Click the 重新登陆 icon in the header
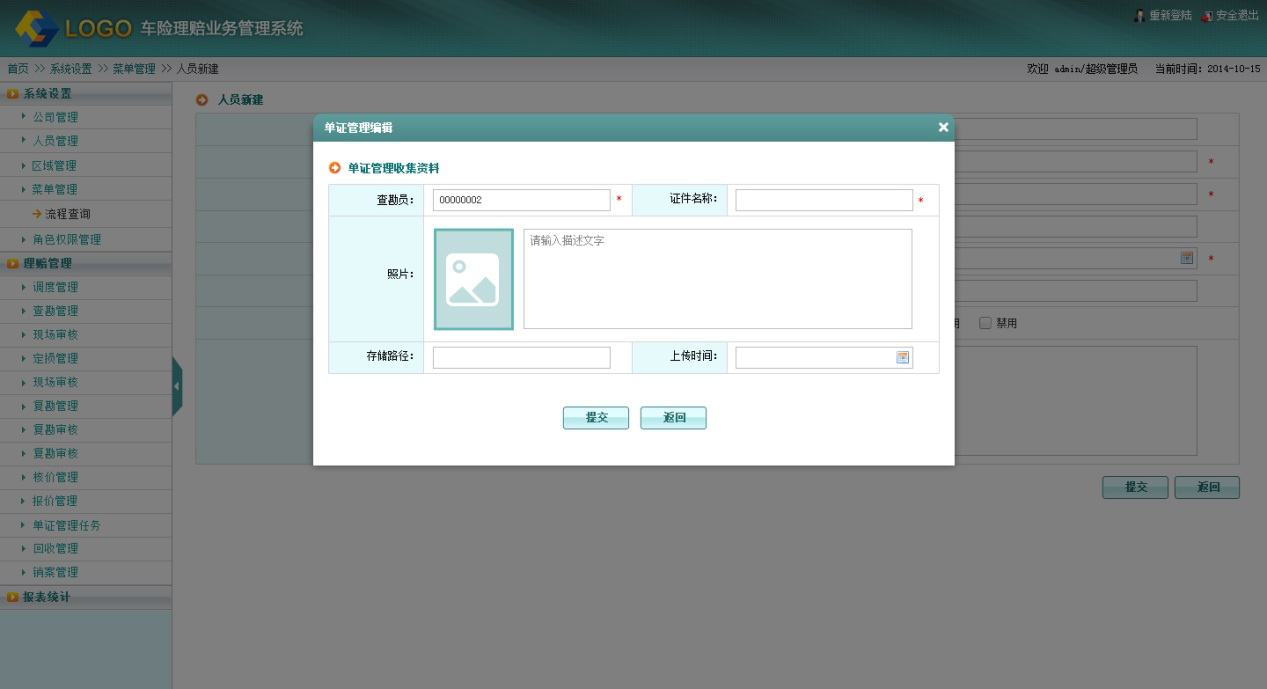 coord(1139,16)
